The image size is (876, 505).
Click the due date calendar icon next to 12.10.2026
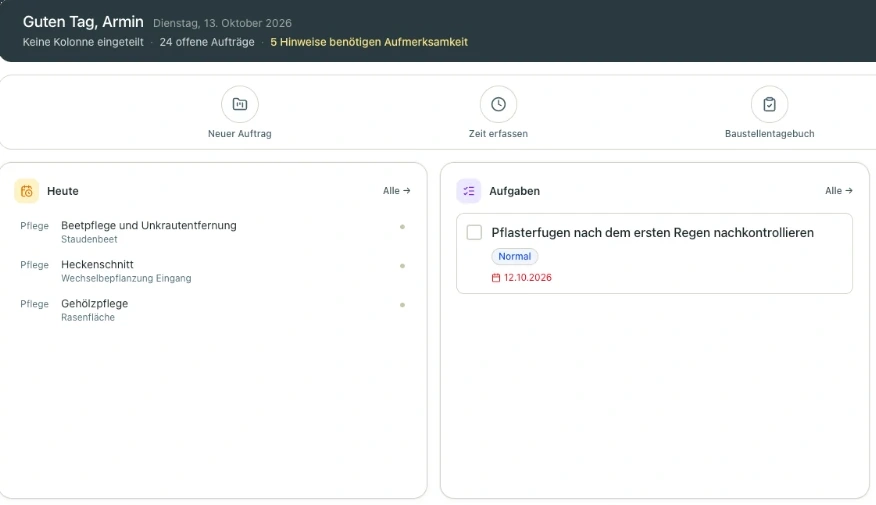tap(496, 278)
